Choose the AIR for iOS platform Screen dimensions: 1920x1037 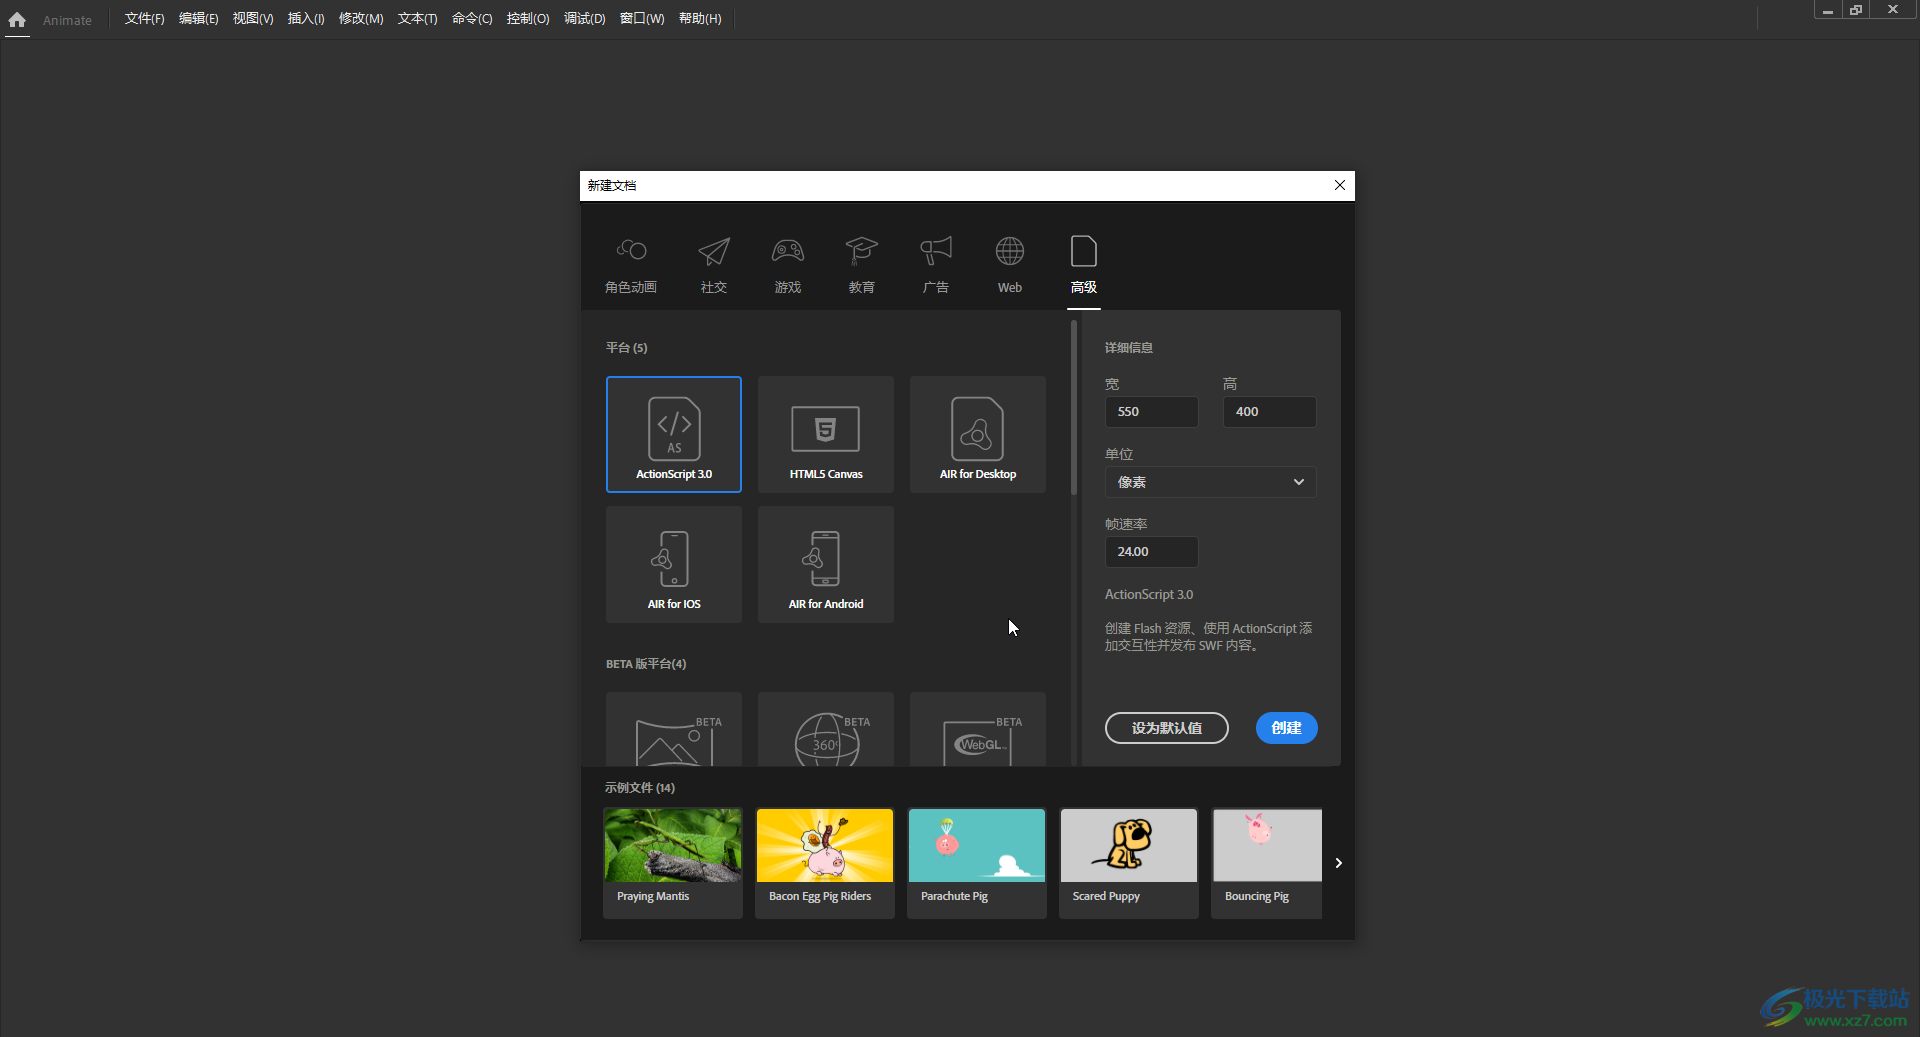point(674,564)
